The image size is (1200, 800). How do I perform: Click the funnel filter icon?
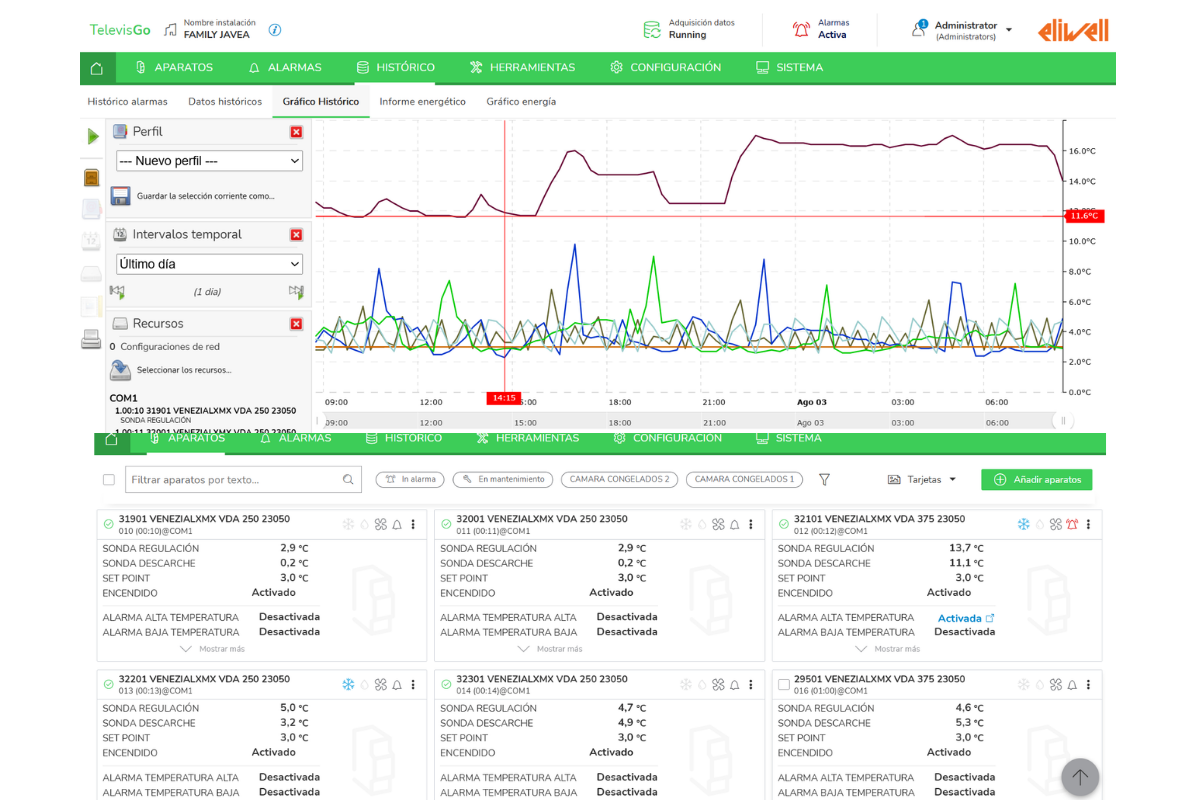(x=824, y=480)
